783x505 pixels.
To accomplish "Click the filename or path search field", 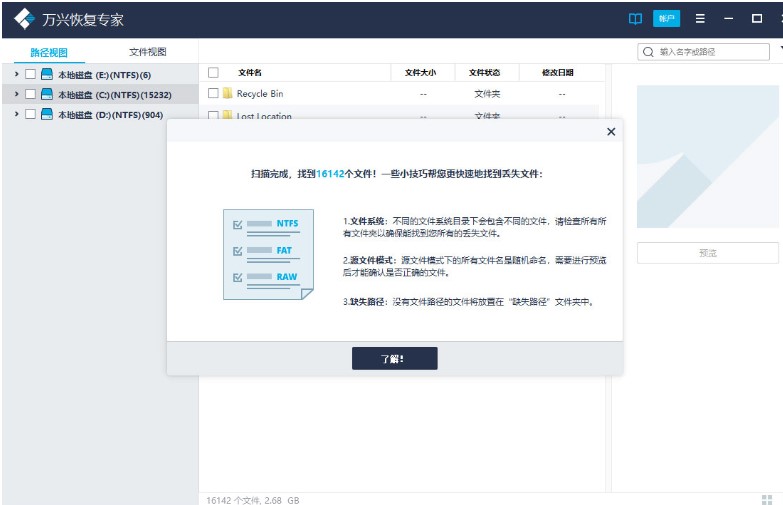I will (710, 52).
